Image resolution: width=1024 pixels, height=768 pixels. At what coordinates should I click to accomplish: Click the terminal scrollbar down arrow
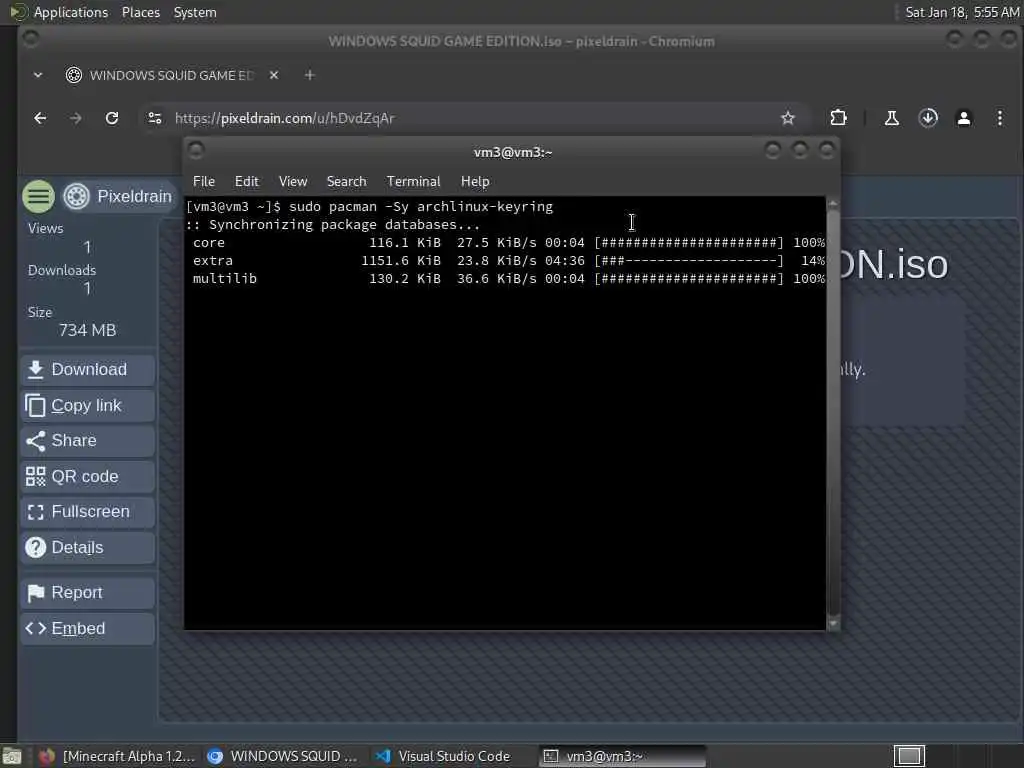pos(833,624)
